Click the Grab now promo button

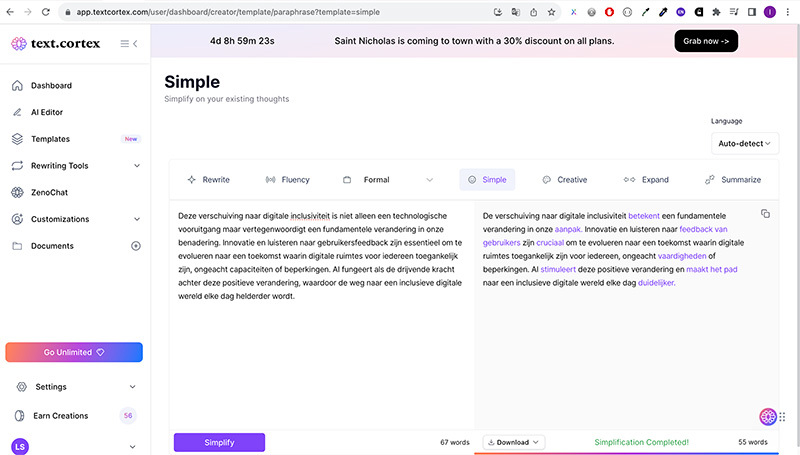[711, 42]
